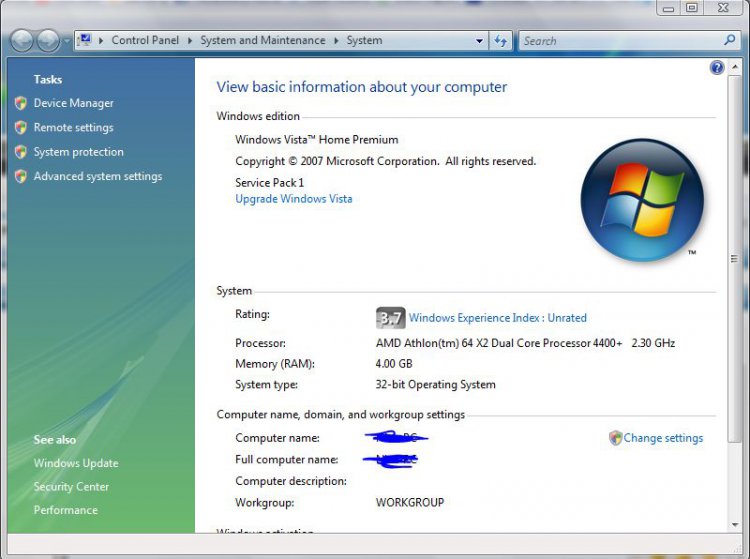This screenshot has width=750, height=559.
Task: Refresh the page with refresh icon
Action: 500,41
